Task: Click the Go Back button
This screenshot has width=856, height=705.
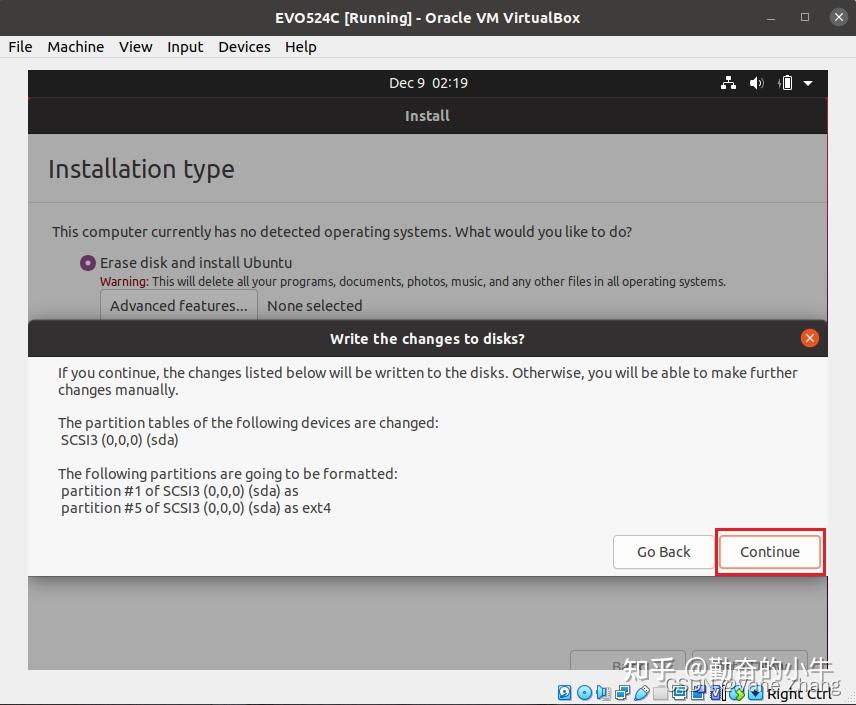Action: tap(663, 552)
